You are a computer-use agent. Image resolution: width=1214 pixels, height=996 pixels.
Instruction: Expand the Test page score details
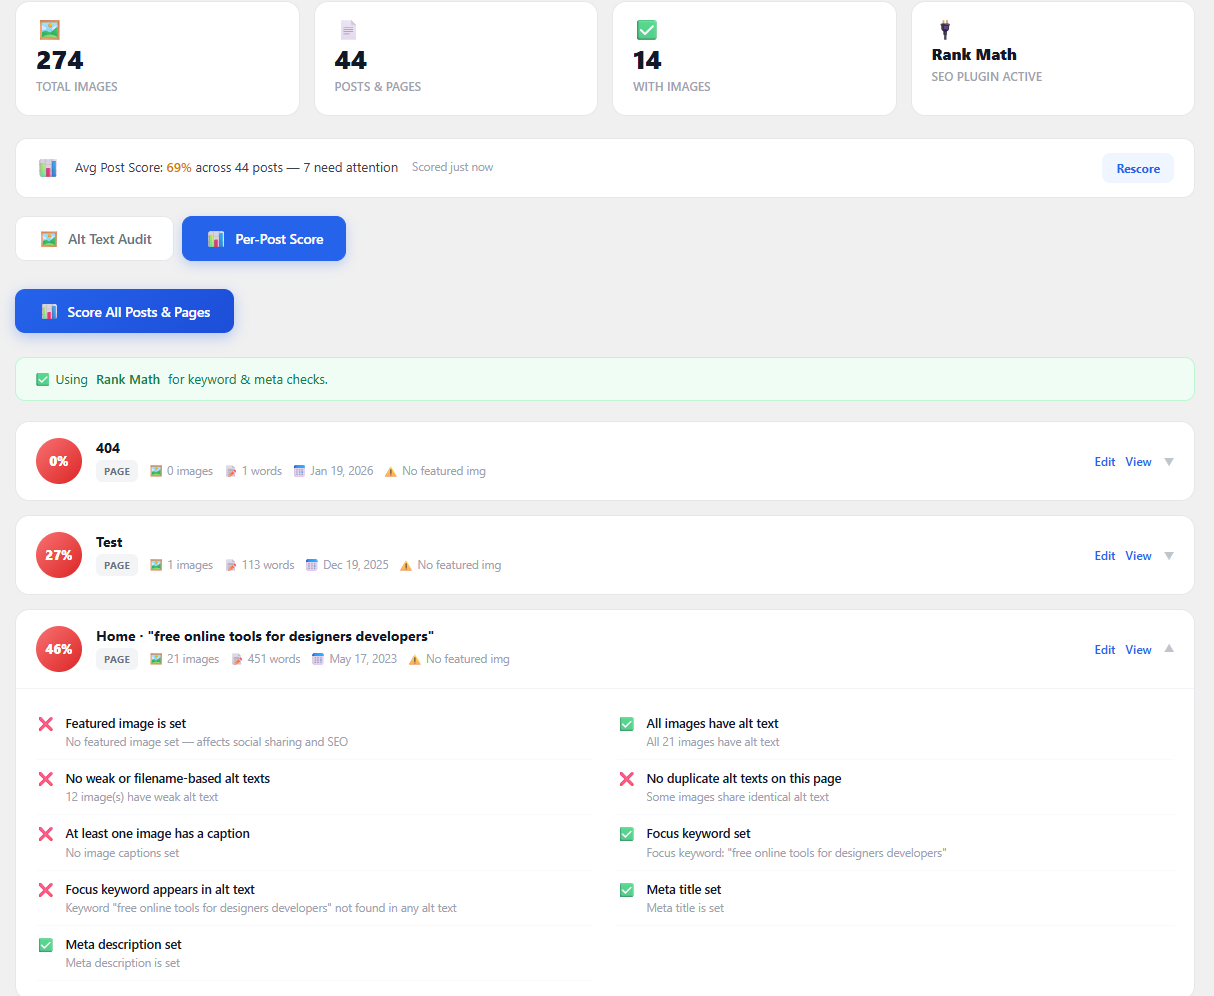pyautogui.click(x=1169, y=556)
